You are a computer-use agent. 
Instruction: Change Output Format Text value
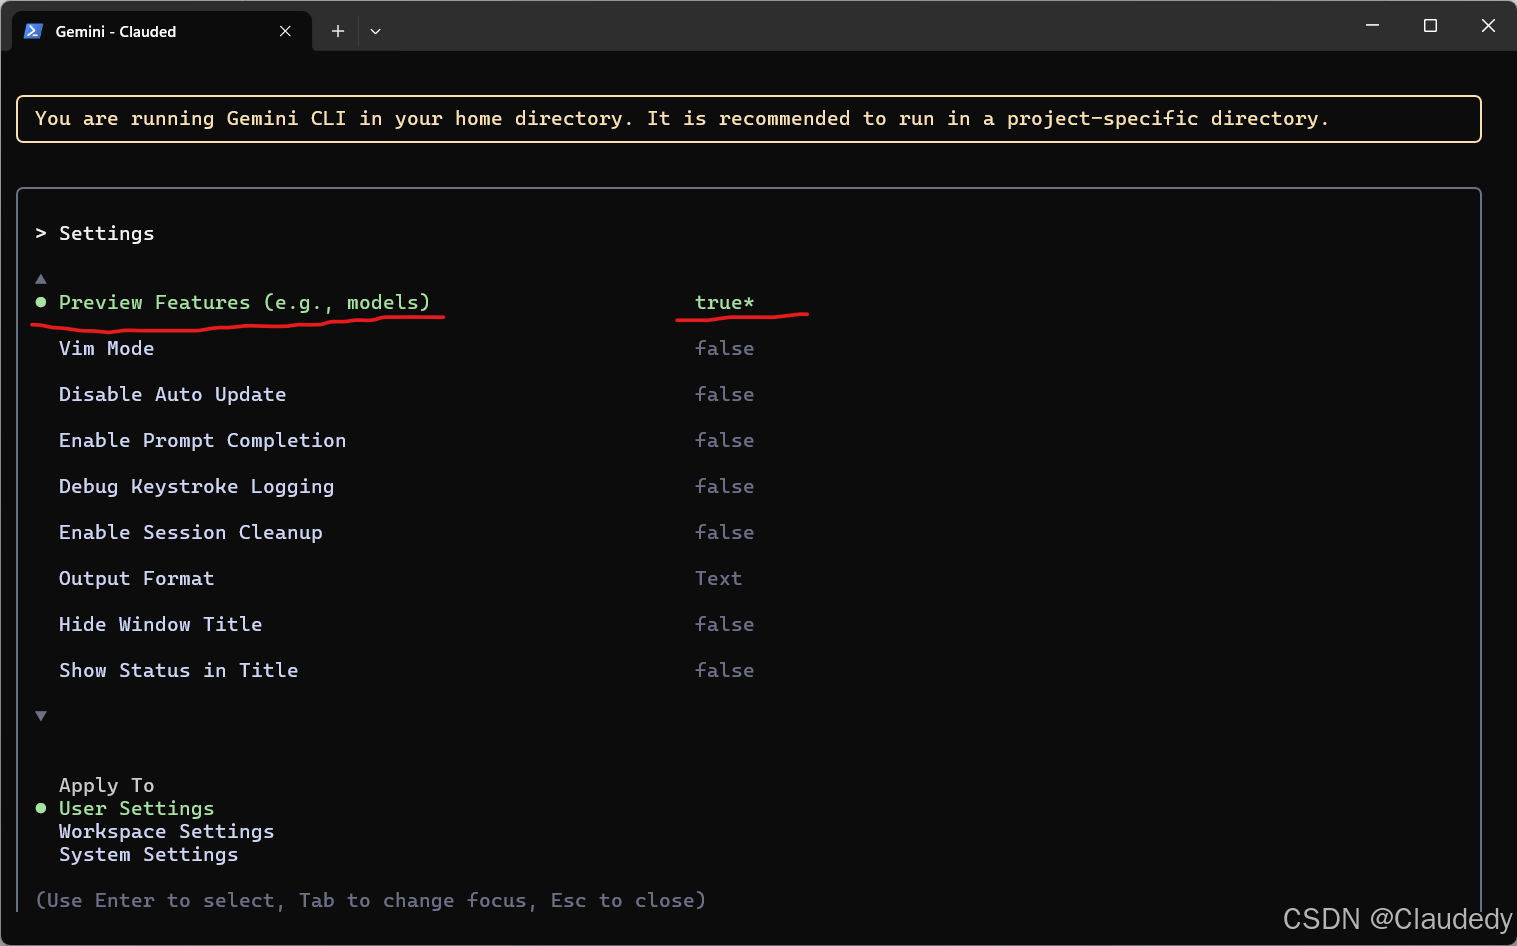pyautogui.click(x=718, y=578)
